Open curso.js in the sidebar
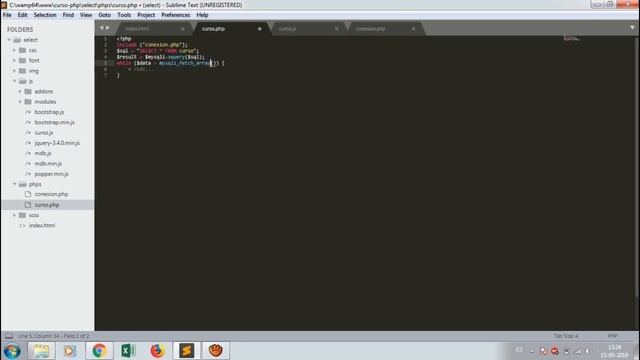Screen dimensions: 640x360 pos(44,133)
